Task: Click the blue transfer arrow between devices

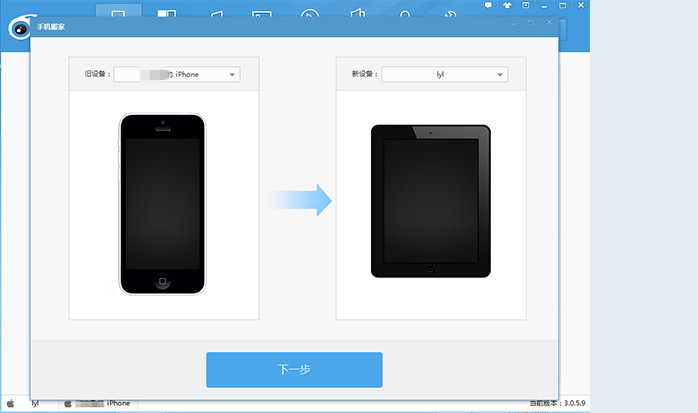Action: 299,199
